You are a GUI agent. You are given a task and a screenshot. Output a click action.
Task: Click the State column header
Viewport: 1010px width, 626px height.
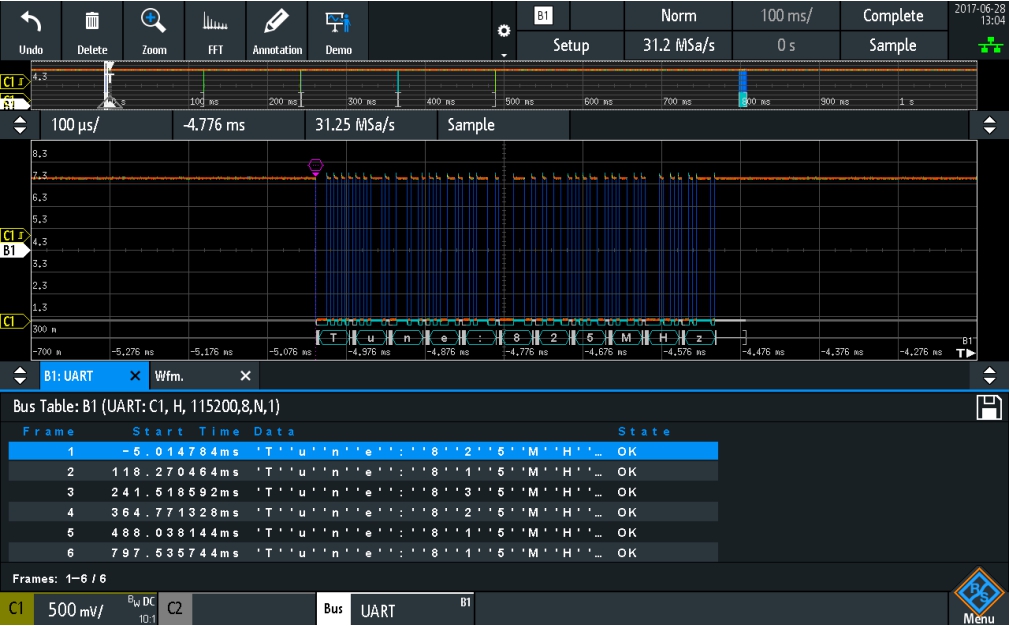click(644, 432)
